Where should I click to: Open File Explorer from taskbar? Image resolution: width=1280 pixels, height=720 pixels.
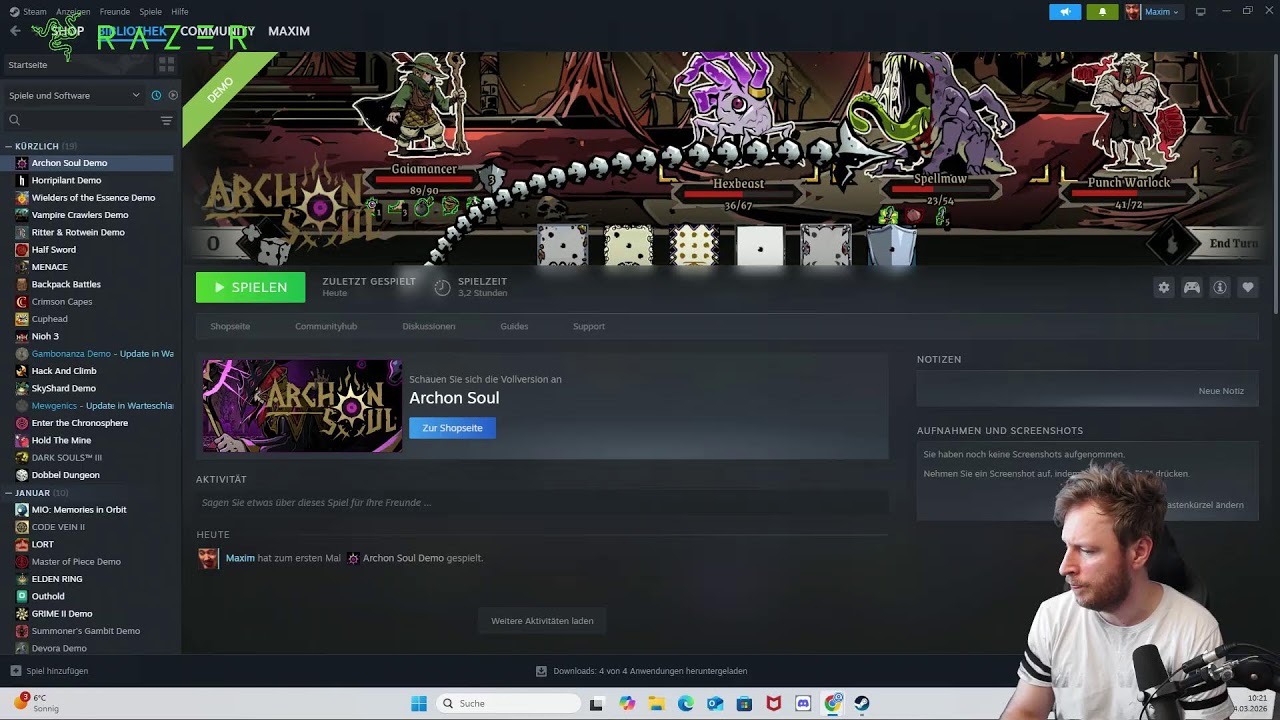(656, 703)
